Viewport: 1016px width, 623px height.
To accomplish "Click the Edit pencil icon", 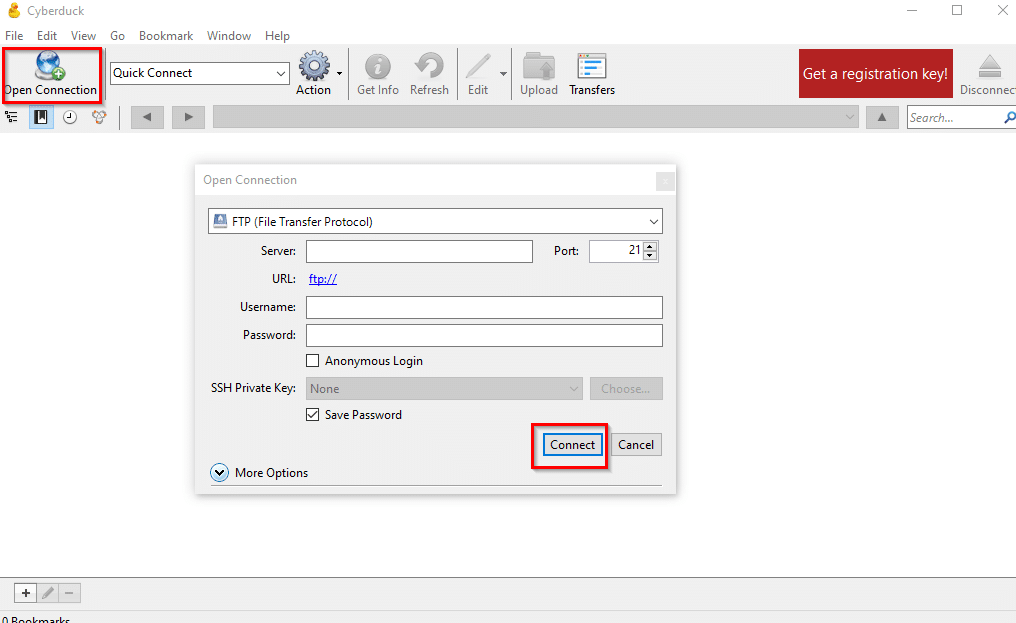I will 478,75.
